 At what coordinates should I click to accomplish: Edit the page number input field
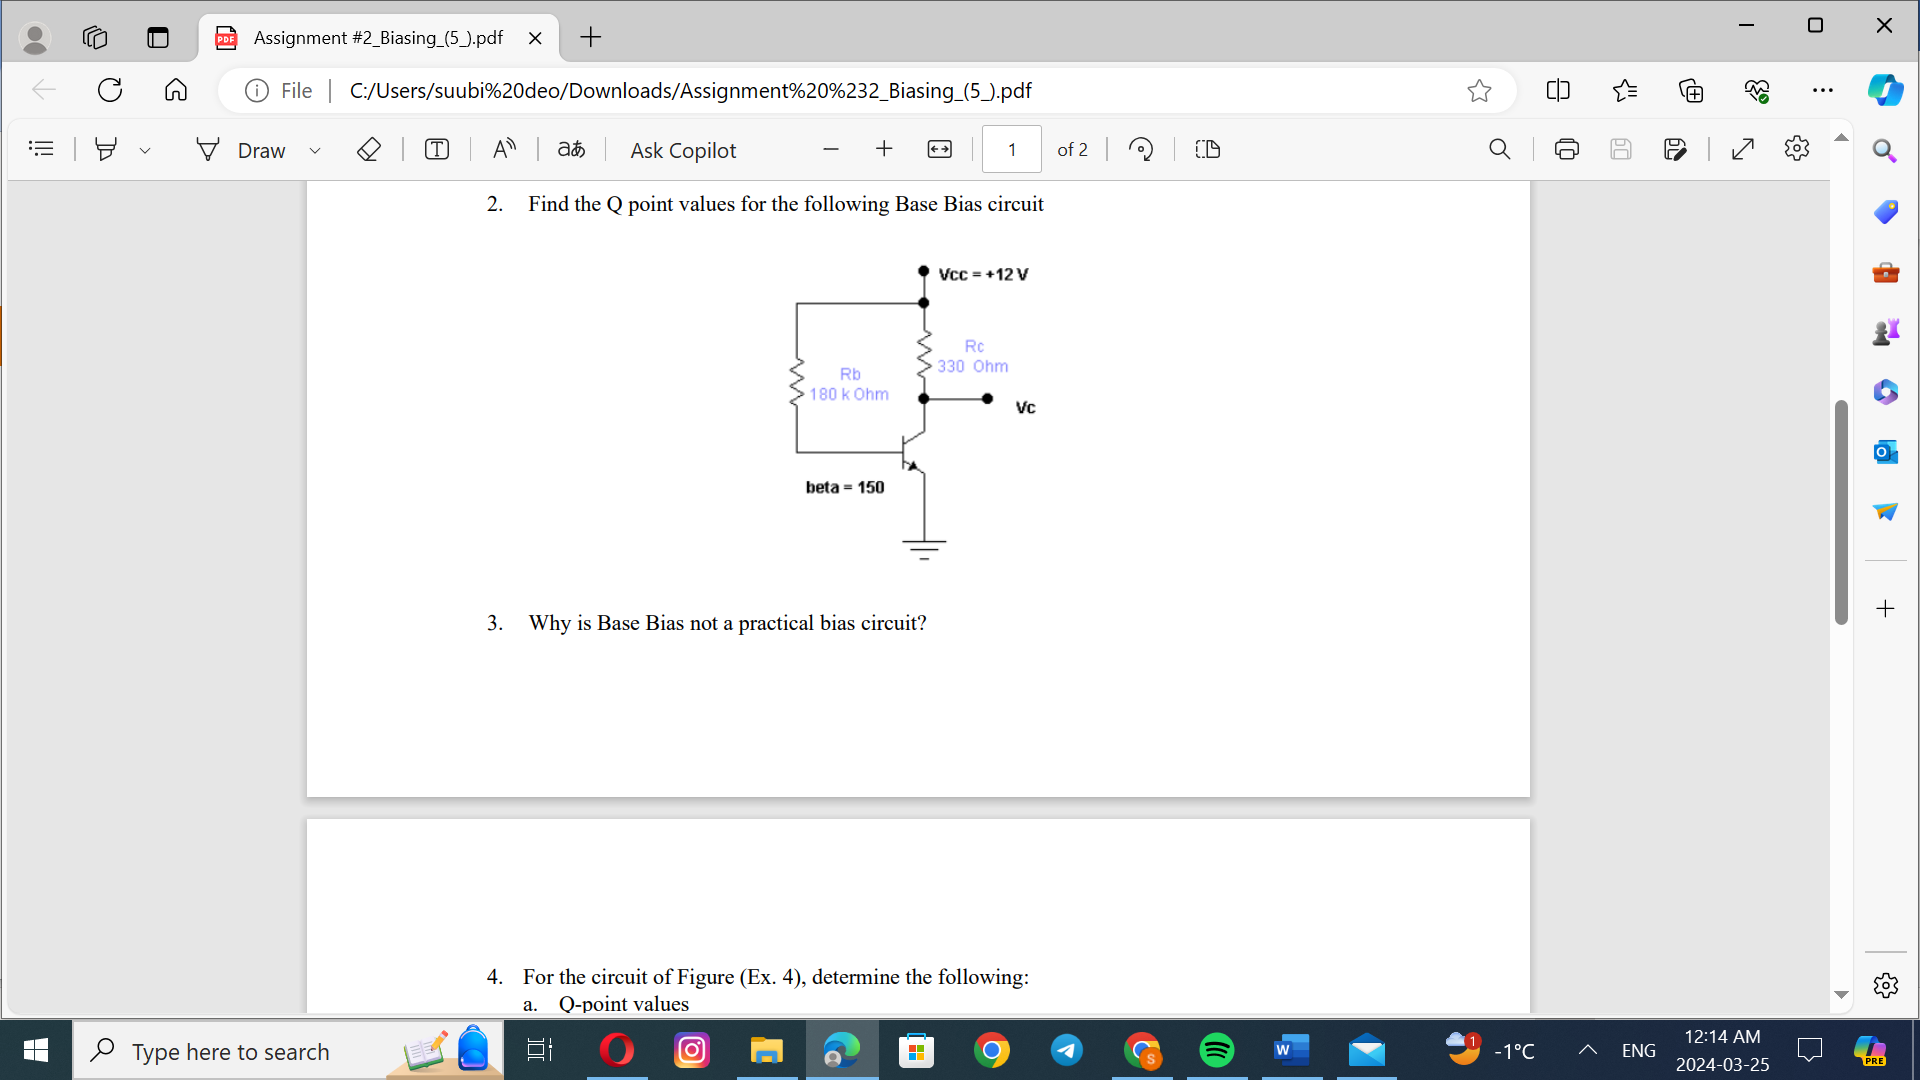click(x=1012, y=149)
